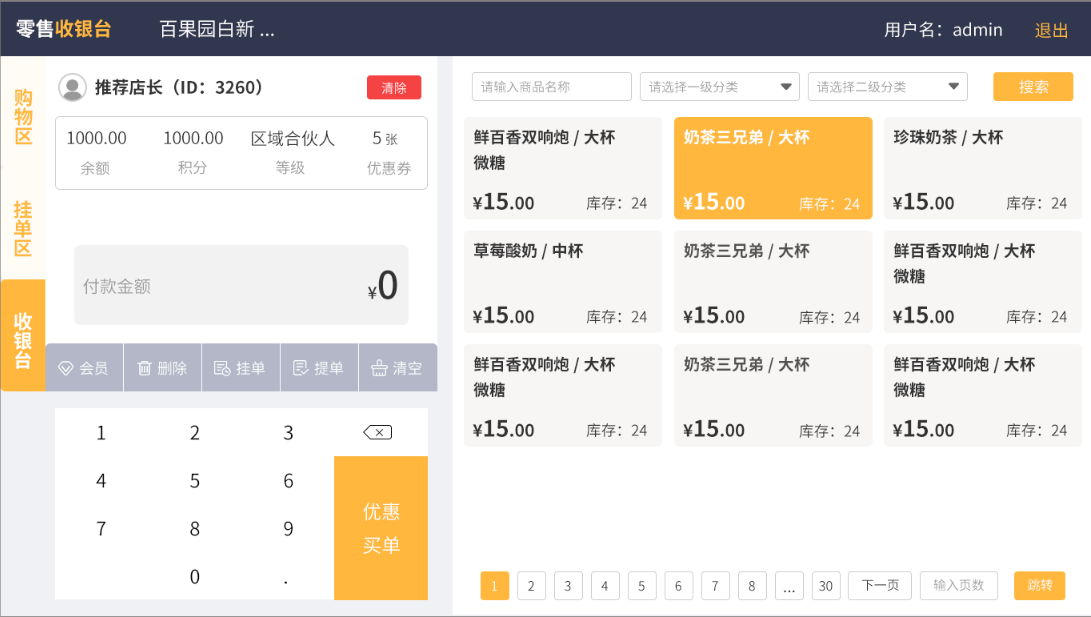Click the 会员 member diamond icon
This screenshot has height=617, width=1091.
coord(66,368)
